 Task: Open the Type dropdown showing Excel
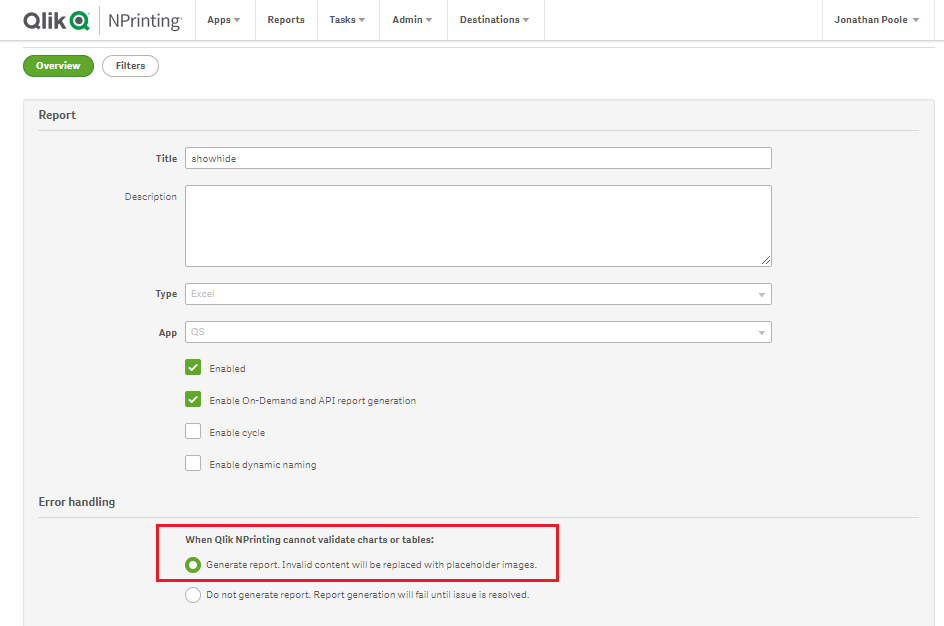(478, 294)
